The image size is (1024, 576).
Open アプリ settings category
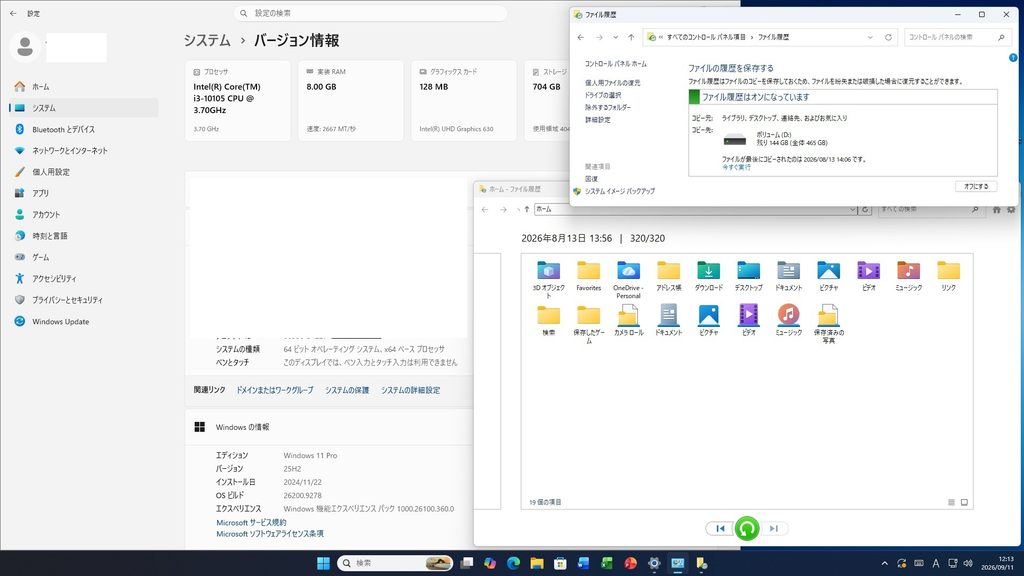click(84, 193)
